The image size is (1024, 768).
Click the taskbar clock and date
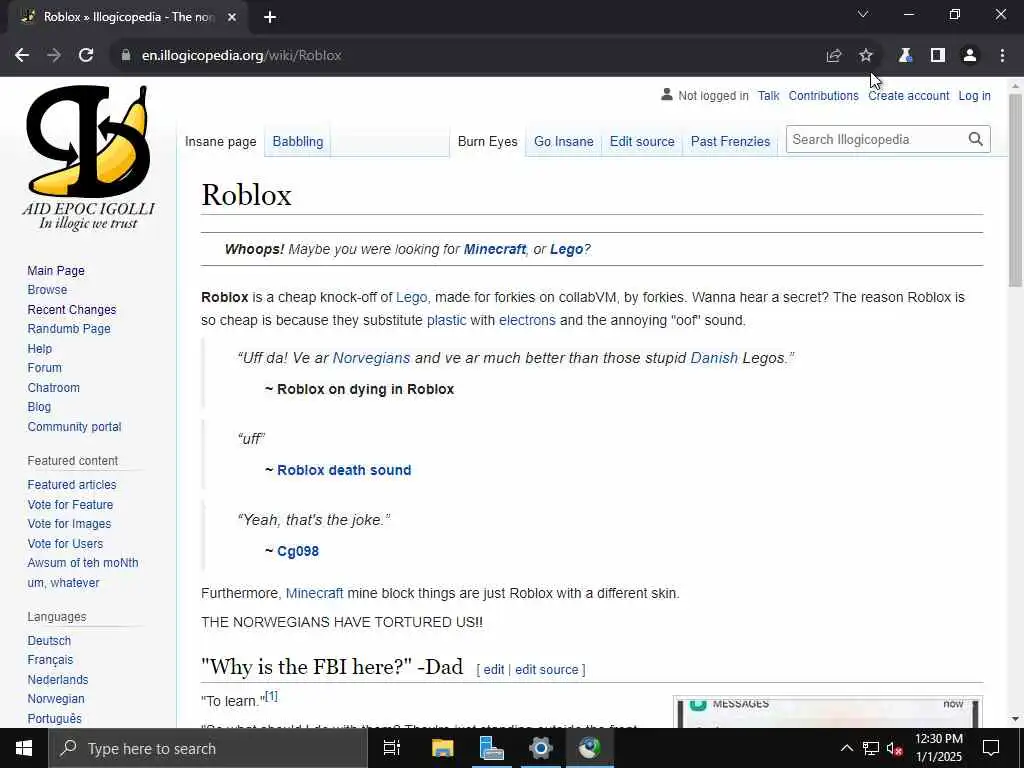[938, 748]
